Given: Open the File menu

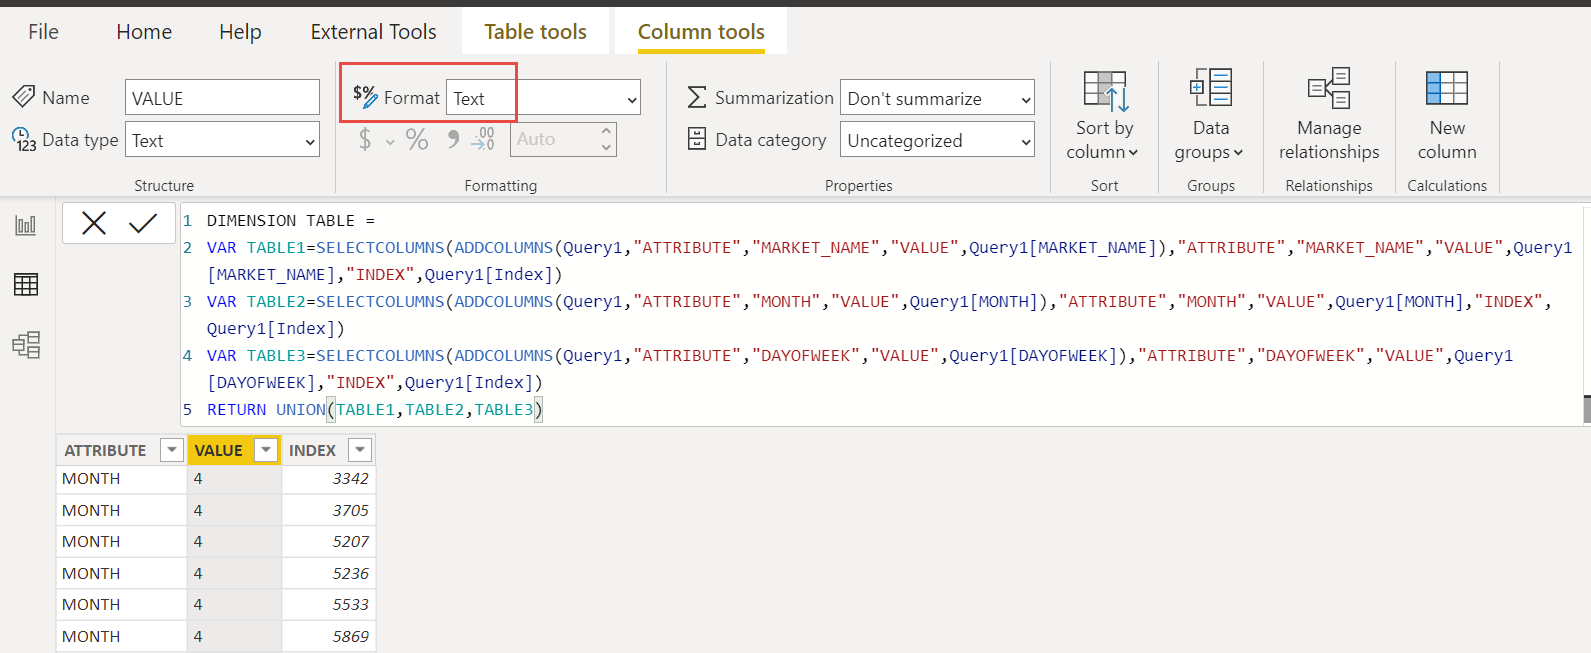Looking at the screenshot, I should tap(43, 32).
